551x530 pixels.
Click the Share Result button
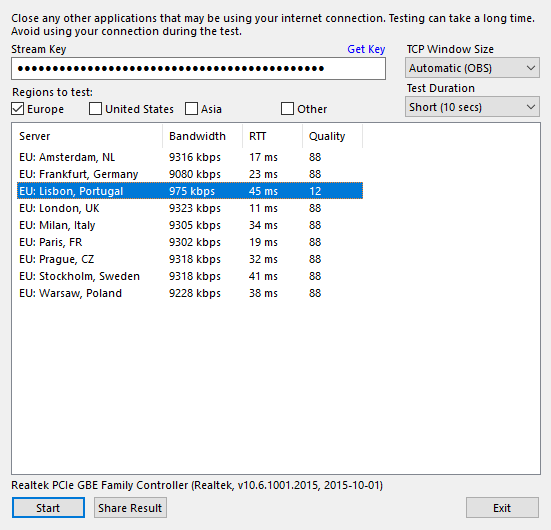[130, 508]
